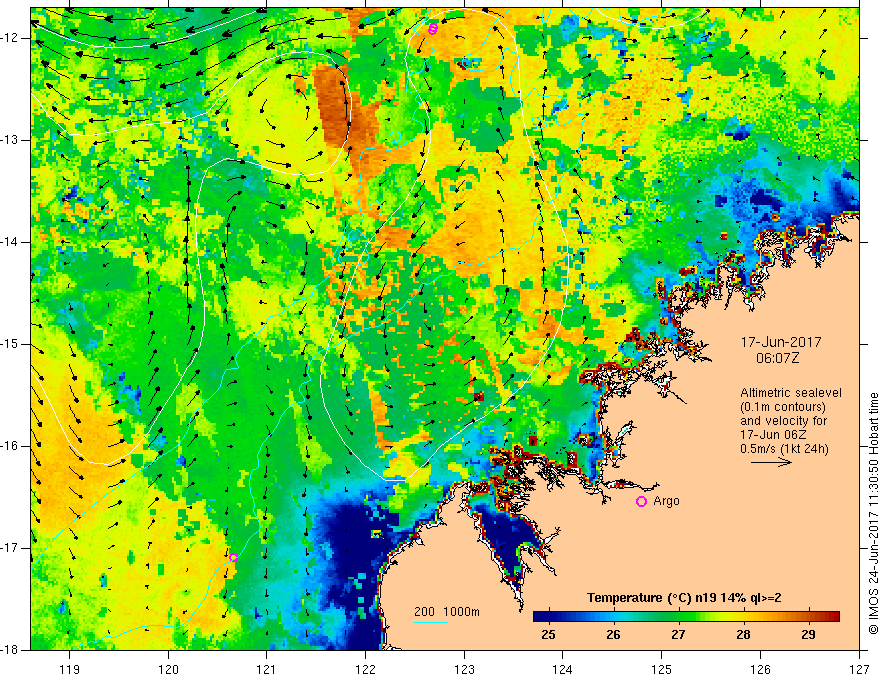
Task: Click longitude axis label "119"
Action: click(70, 669)
